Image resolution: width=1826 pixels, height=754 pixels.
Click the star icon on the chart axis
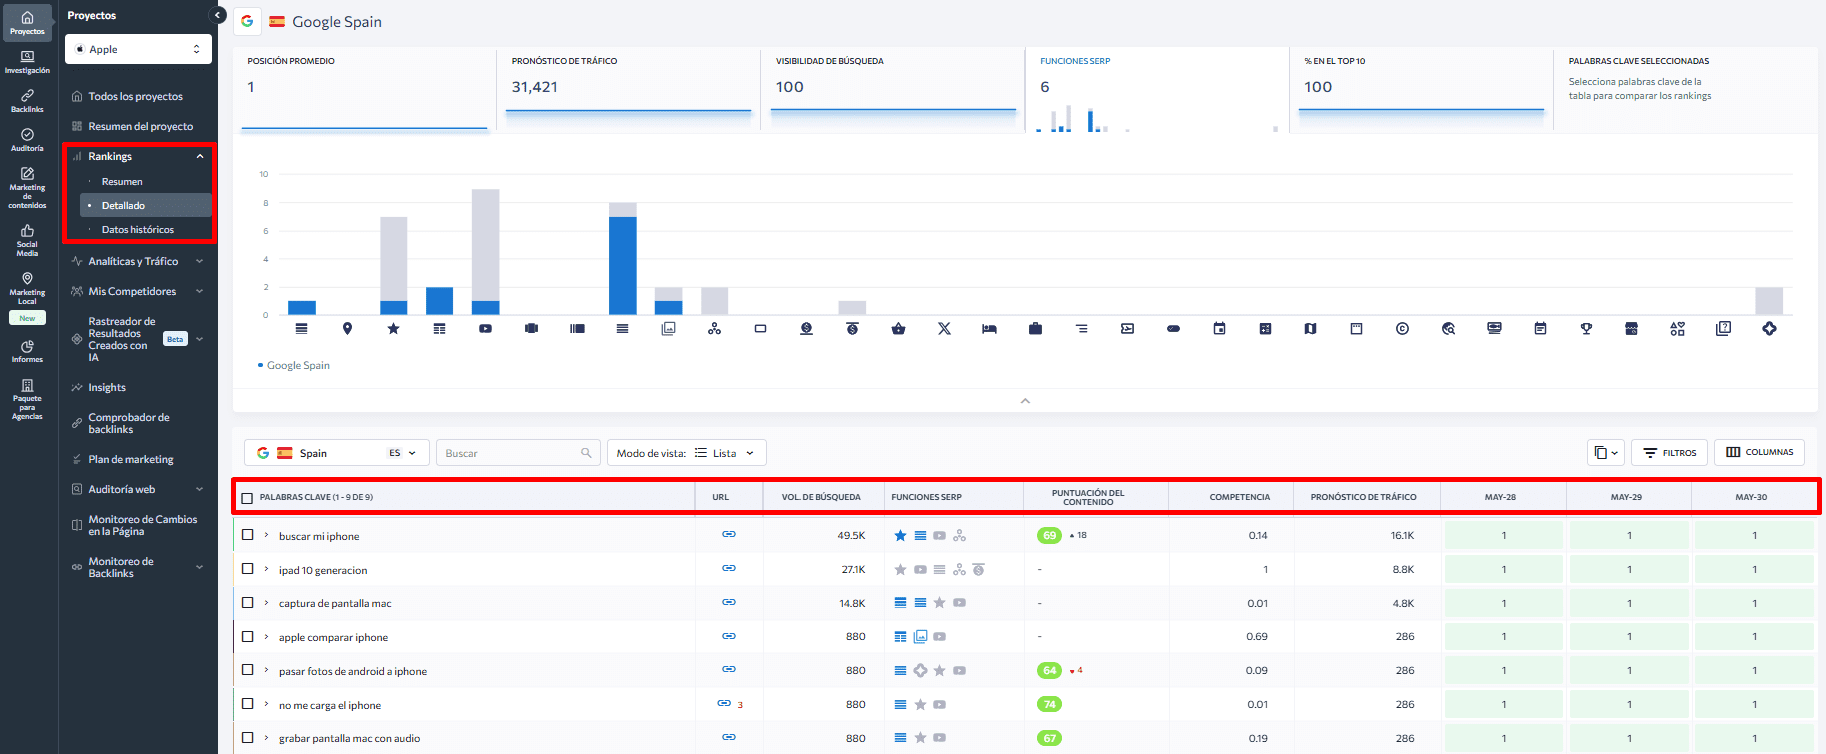tap(393, 328)
